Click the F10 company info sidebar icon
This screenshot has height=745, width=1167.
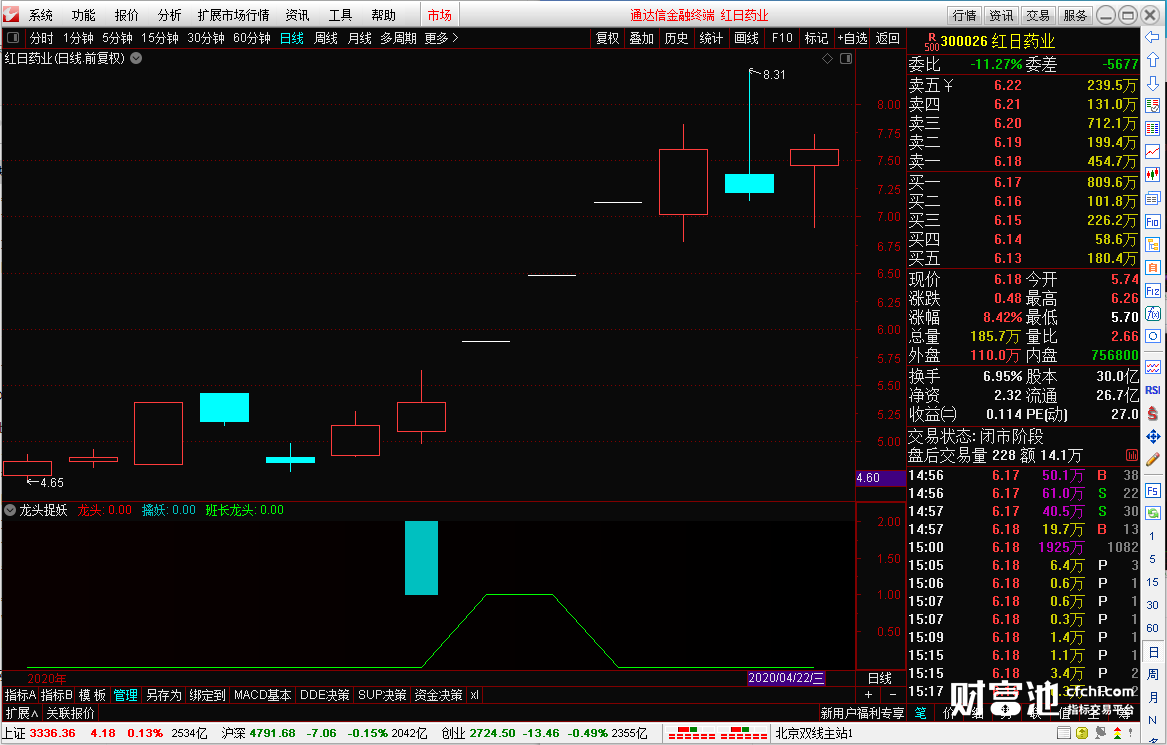(x=1153, y=221)
